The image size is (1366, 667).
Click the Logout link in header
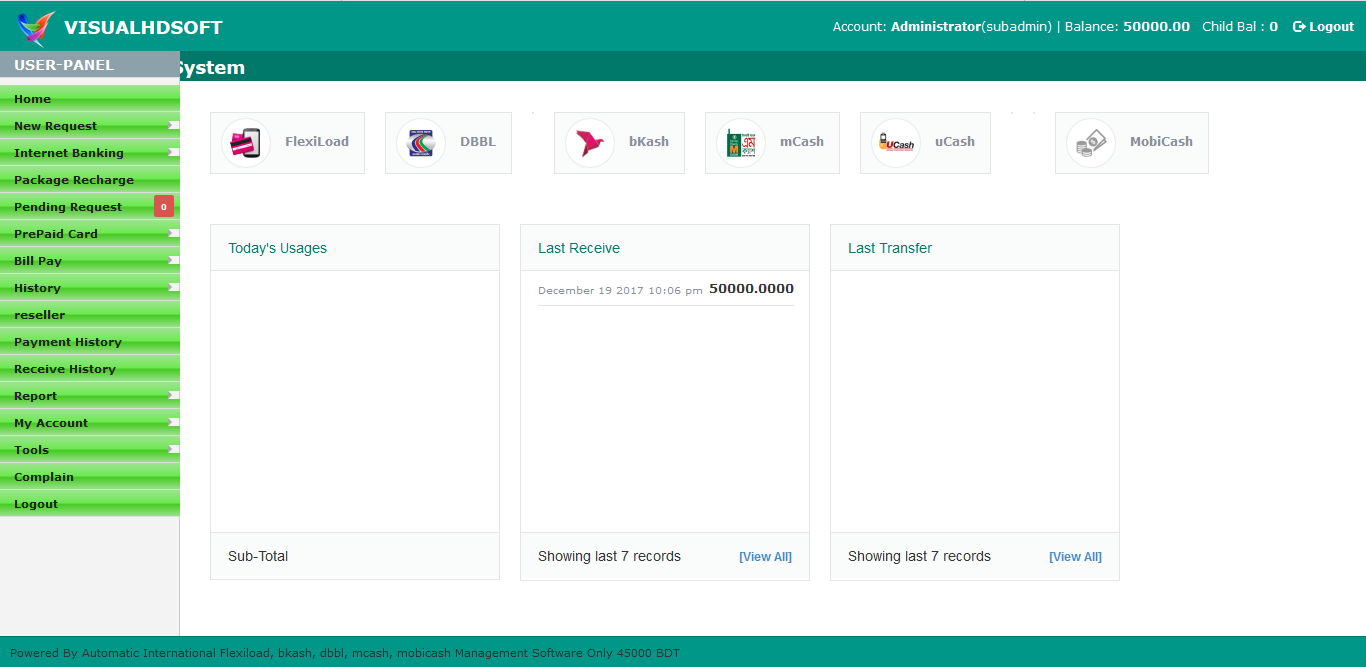pos(1324,27)
